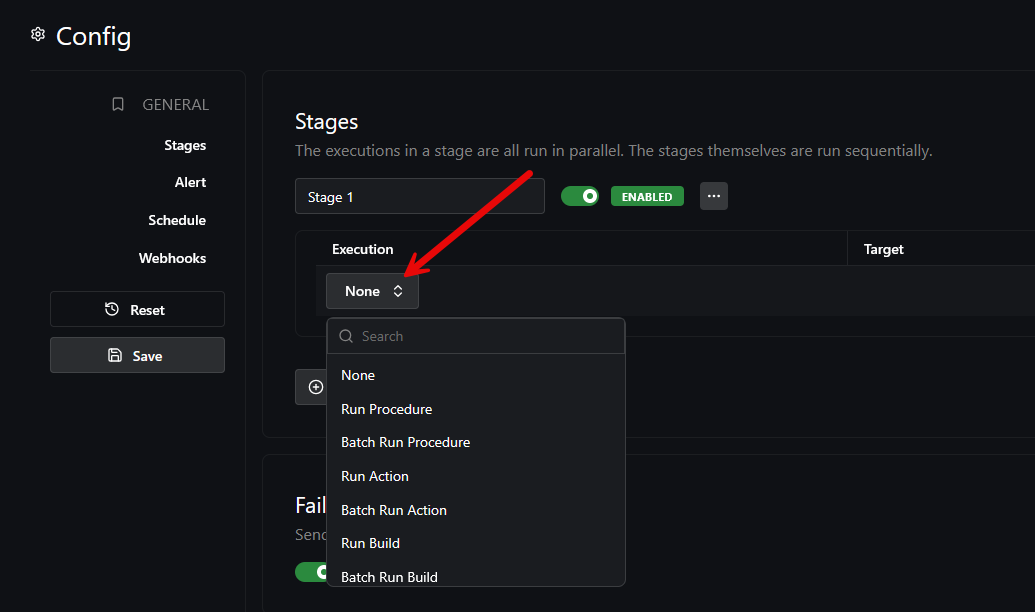Click the Save button
Viewport: 1035px width, 612px height.
137,355
